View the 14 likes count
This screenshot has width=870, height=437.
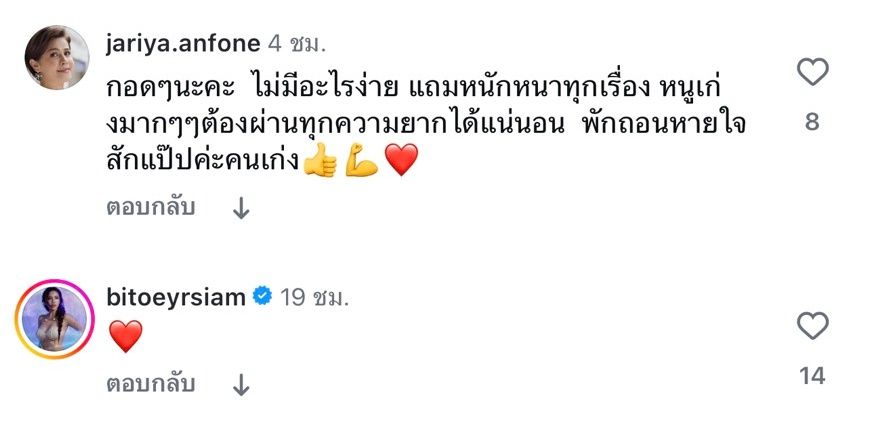(812, 376)
